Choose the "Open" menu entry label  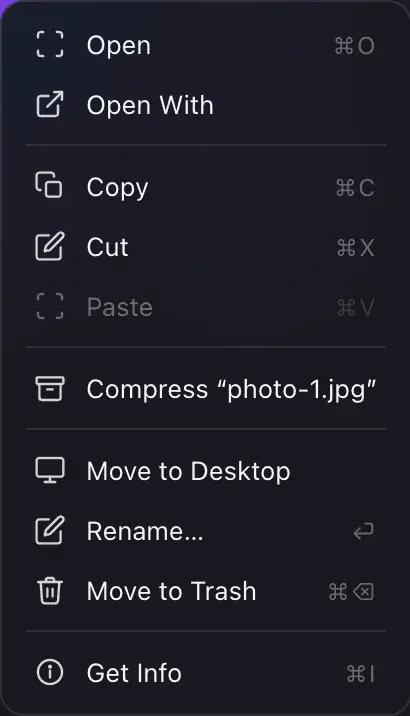(x=119, y=46)
